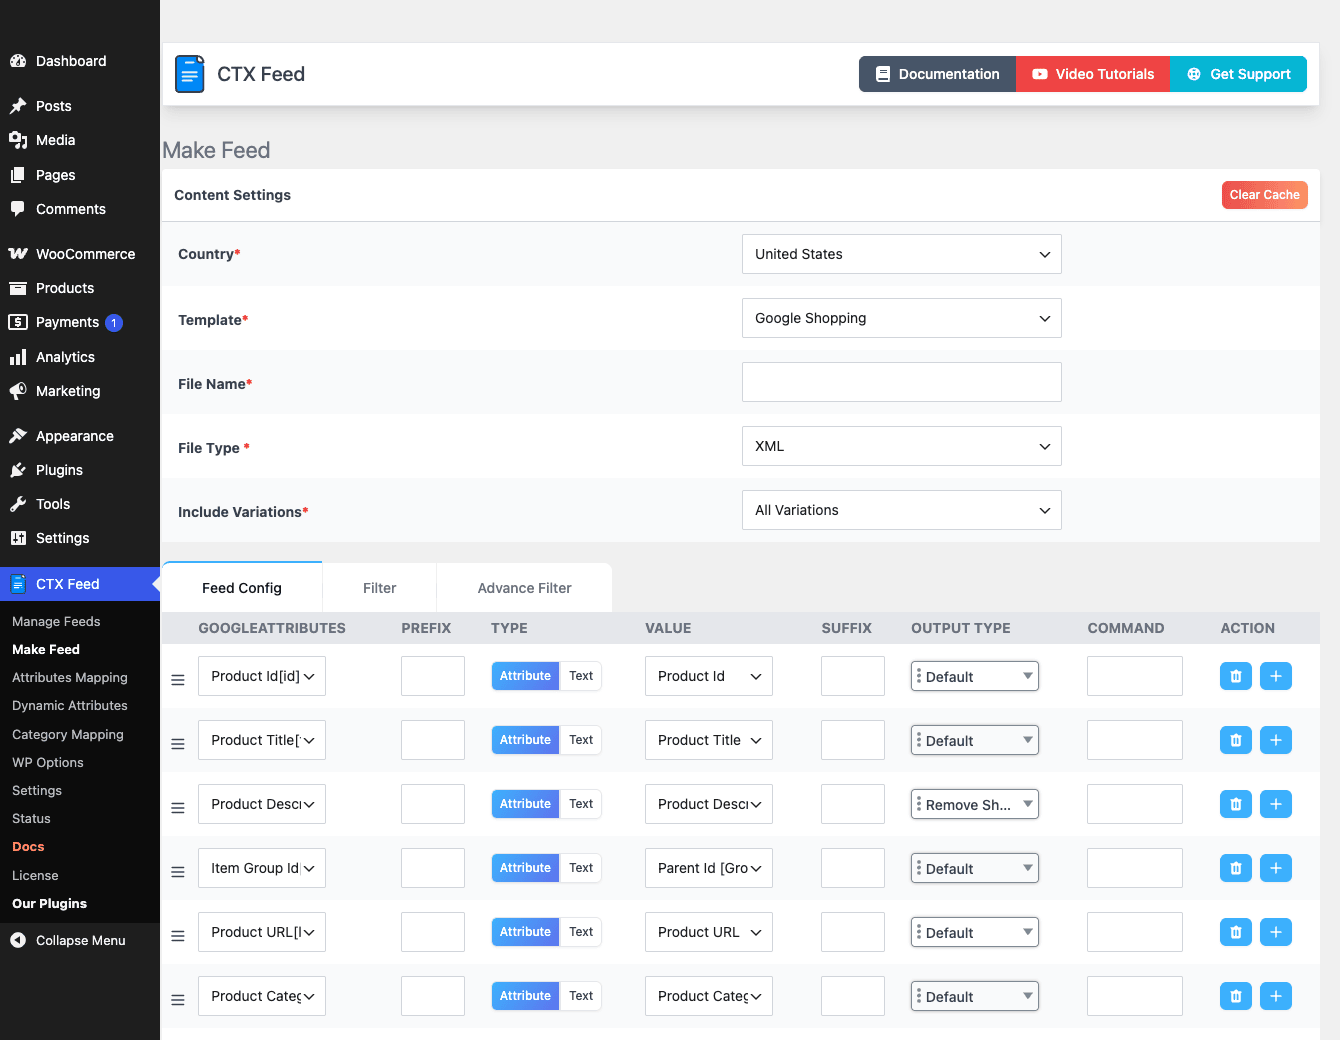The image size is (1340, 1040).
Task: Open the Country dropdown
Action: 901,254
